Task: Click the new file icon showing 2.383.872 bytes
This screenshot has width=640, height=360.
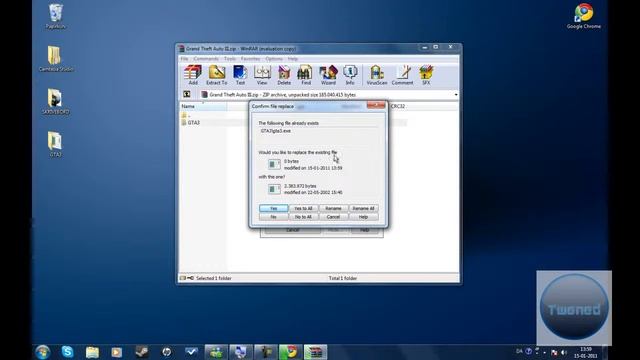Action: click(x=274, y=189)
